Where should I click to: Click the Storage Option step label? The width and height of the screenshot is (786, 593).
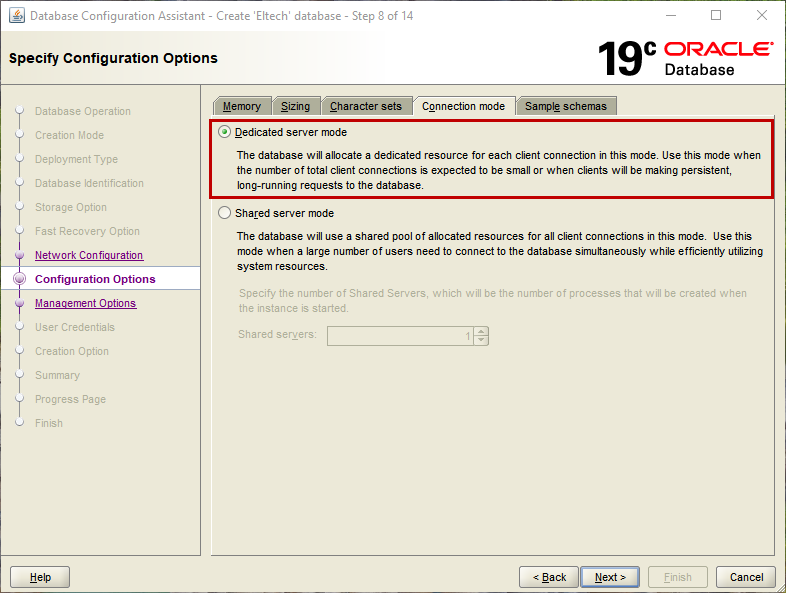(71, 208)
